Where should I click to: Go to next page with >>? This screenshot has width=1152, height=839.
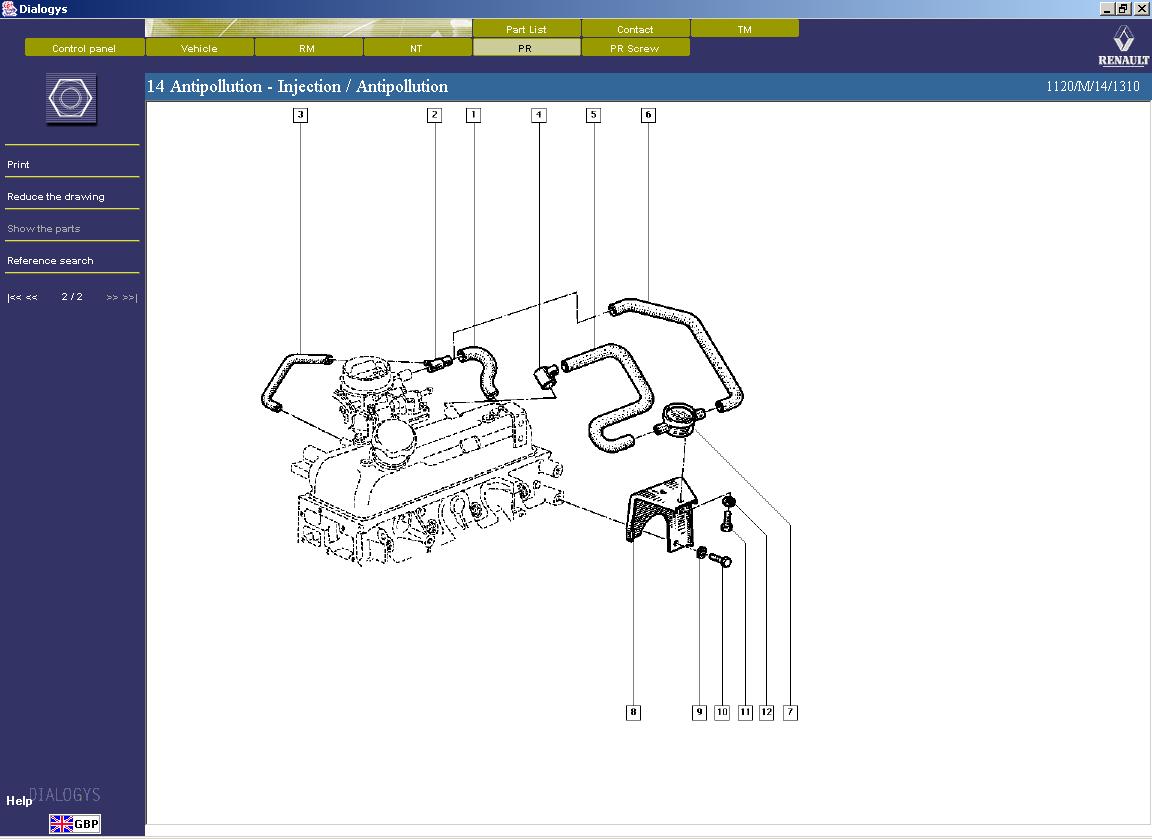112,298
